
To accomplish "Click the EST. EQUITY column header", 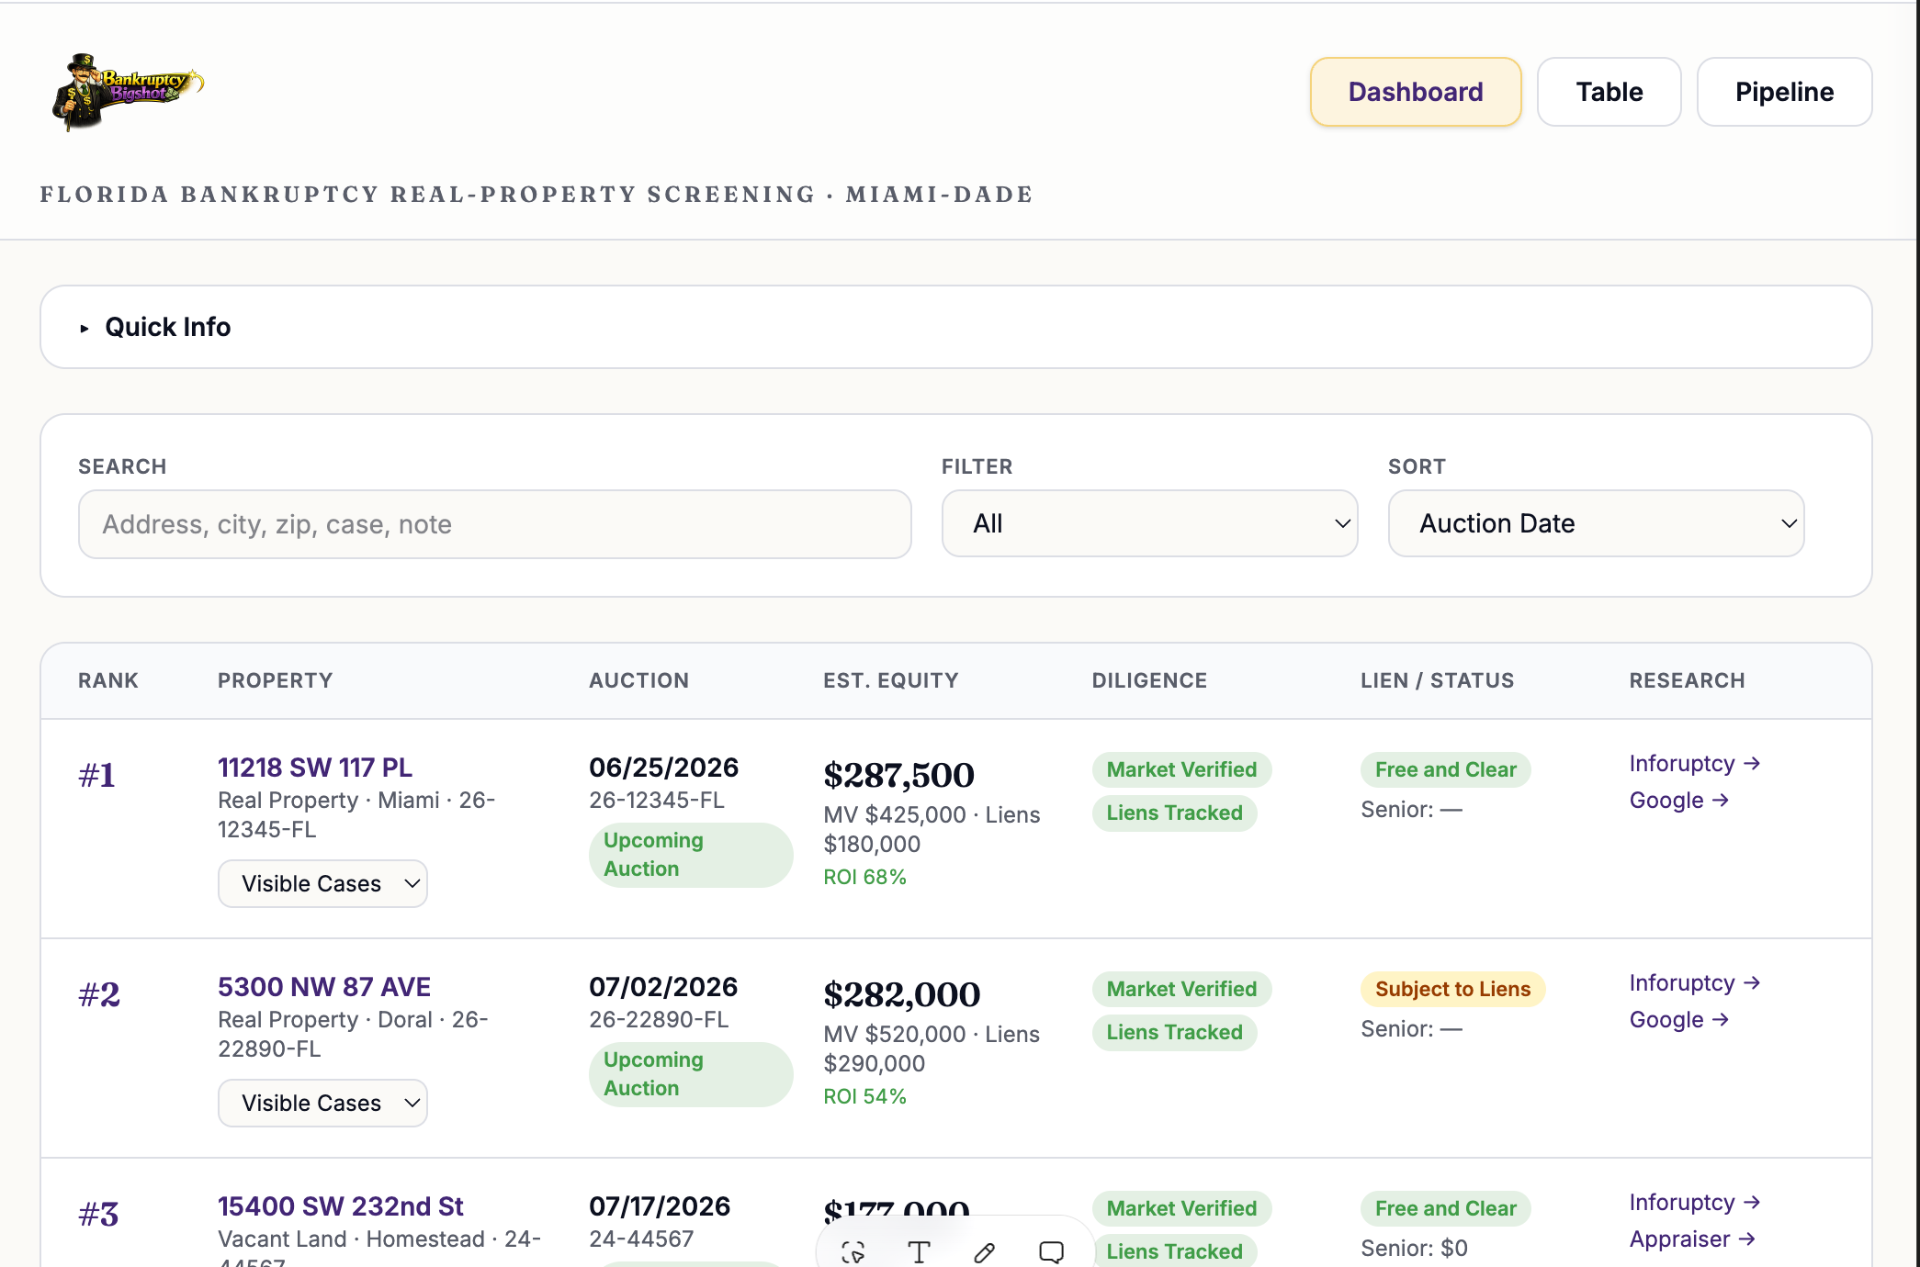I will [x=890, y=681].
